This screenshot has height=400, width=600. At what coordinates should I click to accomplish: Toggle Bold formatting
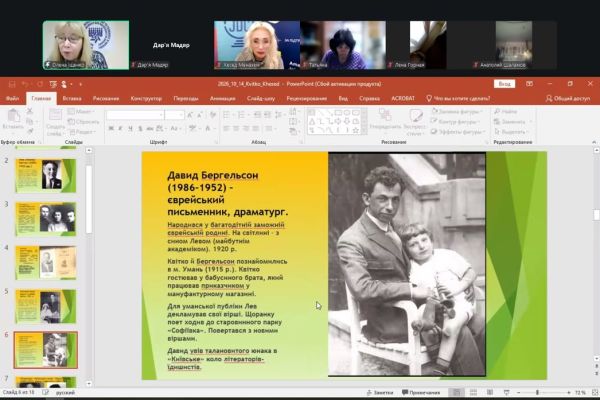[111, 129]
